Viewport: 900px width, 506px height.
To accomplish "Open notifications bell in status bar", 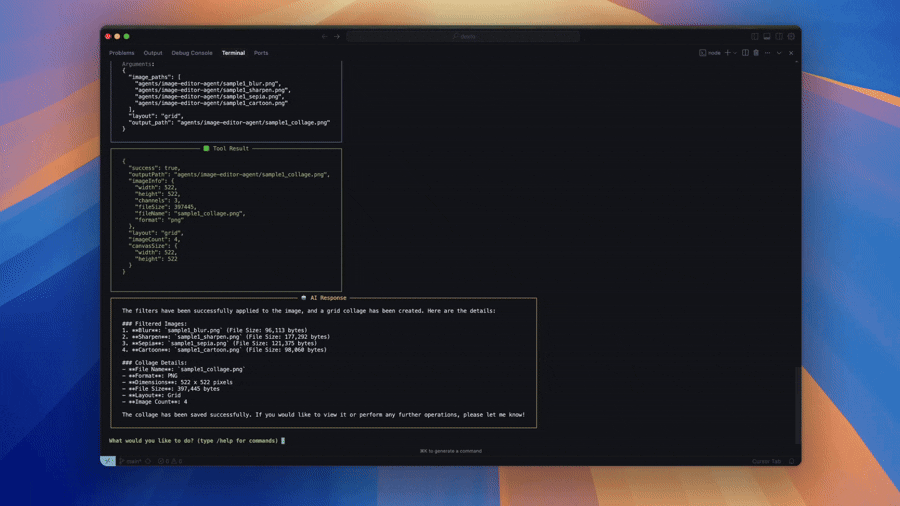I will (x=792, y=461).
